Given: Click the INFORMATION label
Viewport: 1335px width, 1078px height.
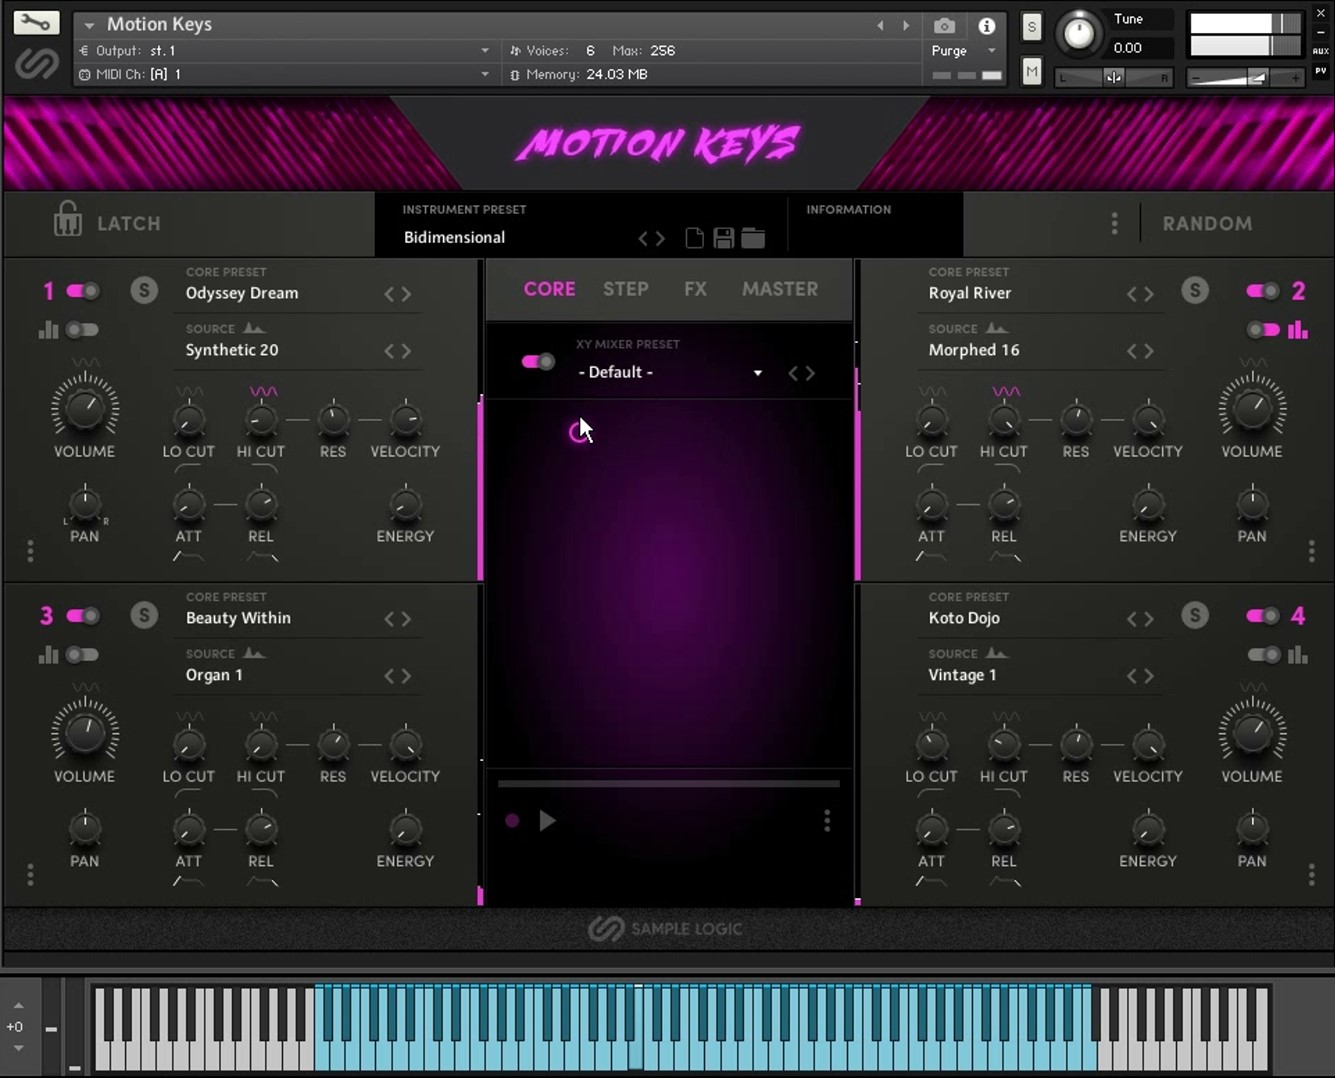Looking at the screenshot, I should tap(848, 209).
